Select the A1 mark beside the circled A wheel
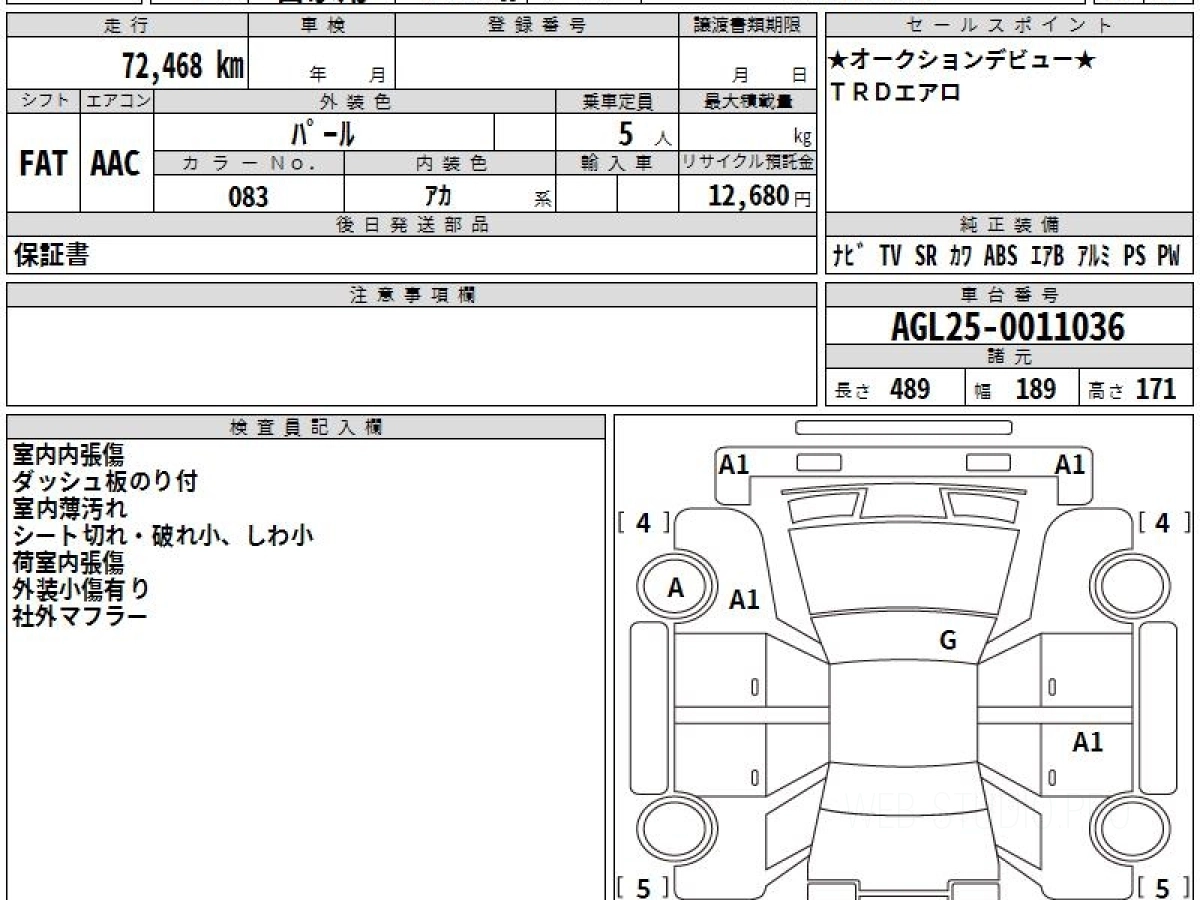1200x900 pixels. pyautogui.click(x=744, y=600)
